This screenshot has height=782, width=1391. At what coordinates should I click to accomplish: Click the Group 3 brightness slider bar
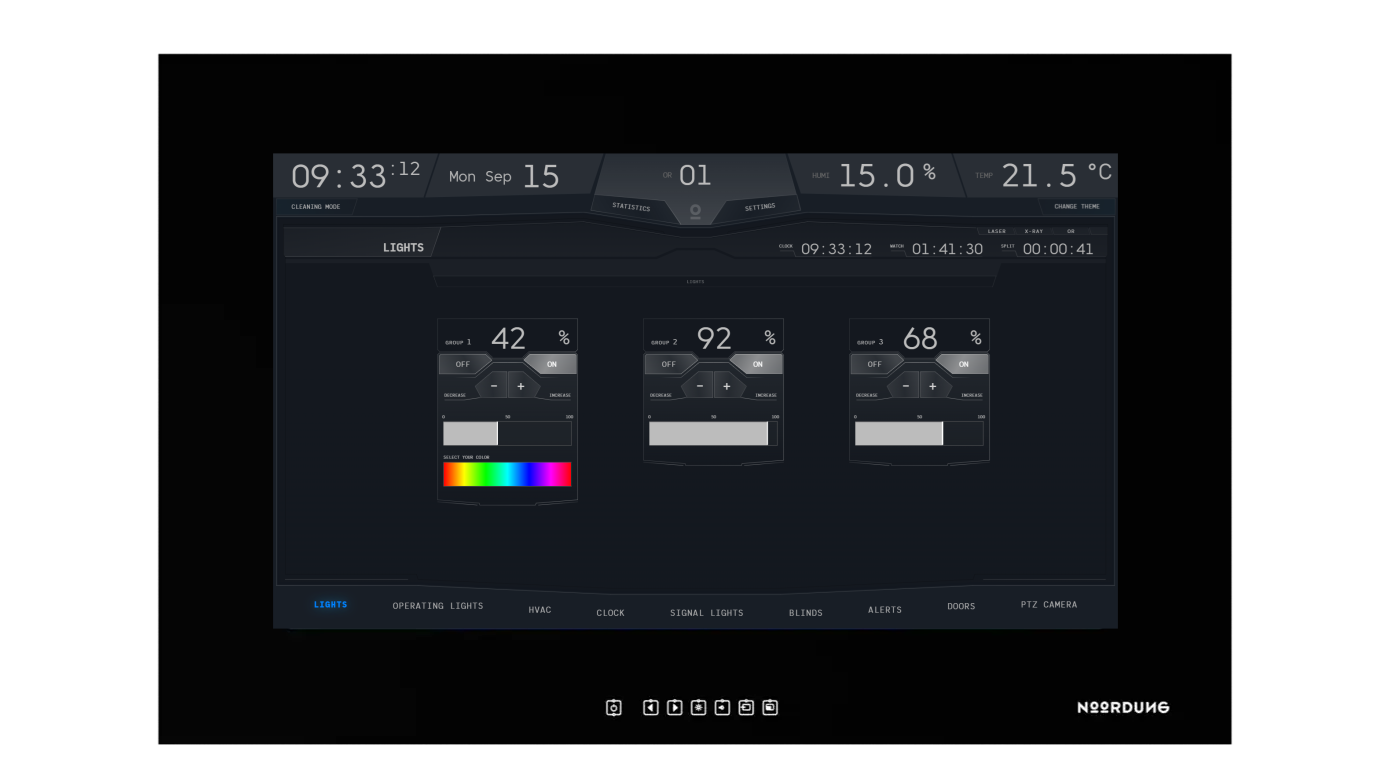pos(918,433)
